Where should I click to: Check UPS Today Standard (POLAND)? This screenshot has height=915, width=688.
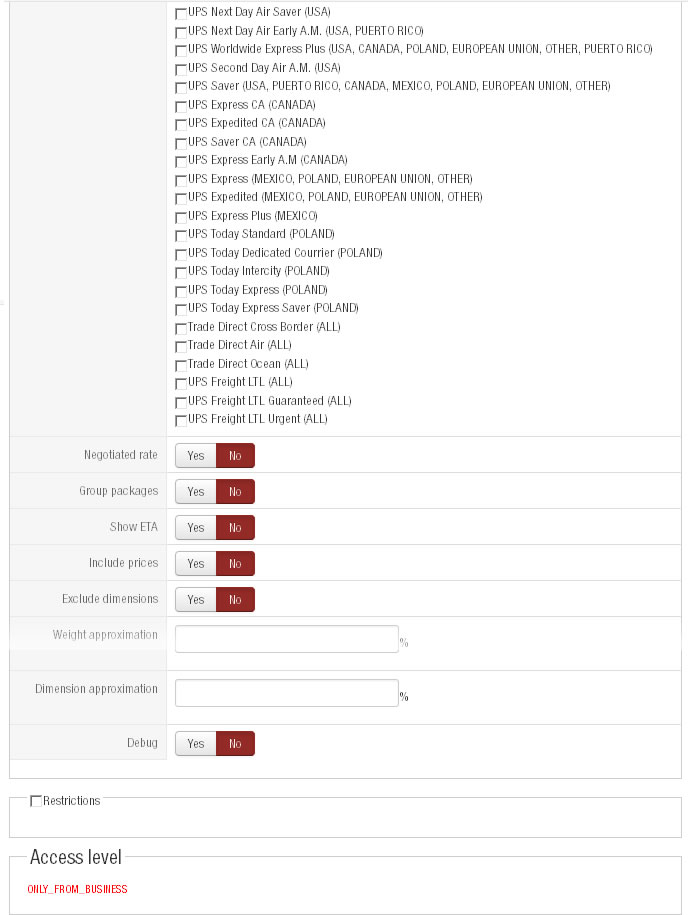tap(181, 235)
